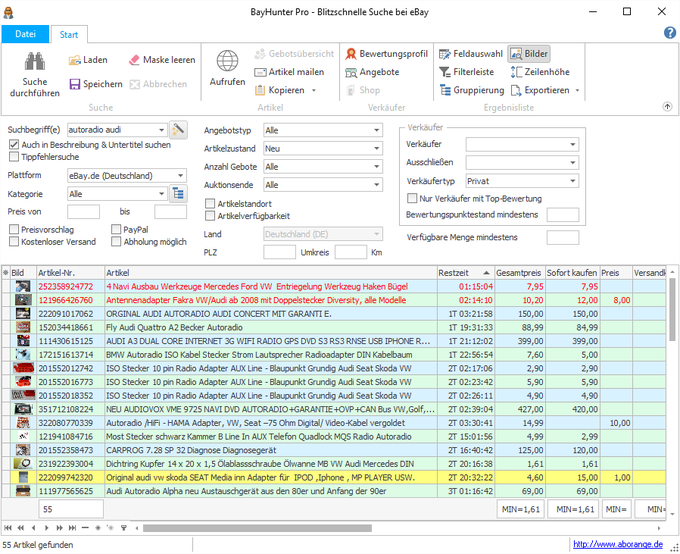Open the Auktionsende dropdown
This screenshot has height=554, width=680.
tap(376, 185)
